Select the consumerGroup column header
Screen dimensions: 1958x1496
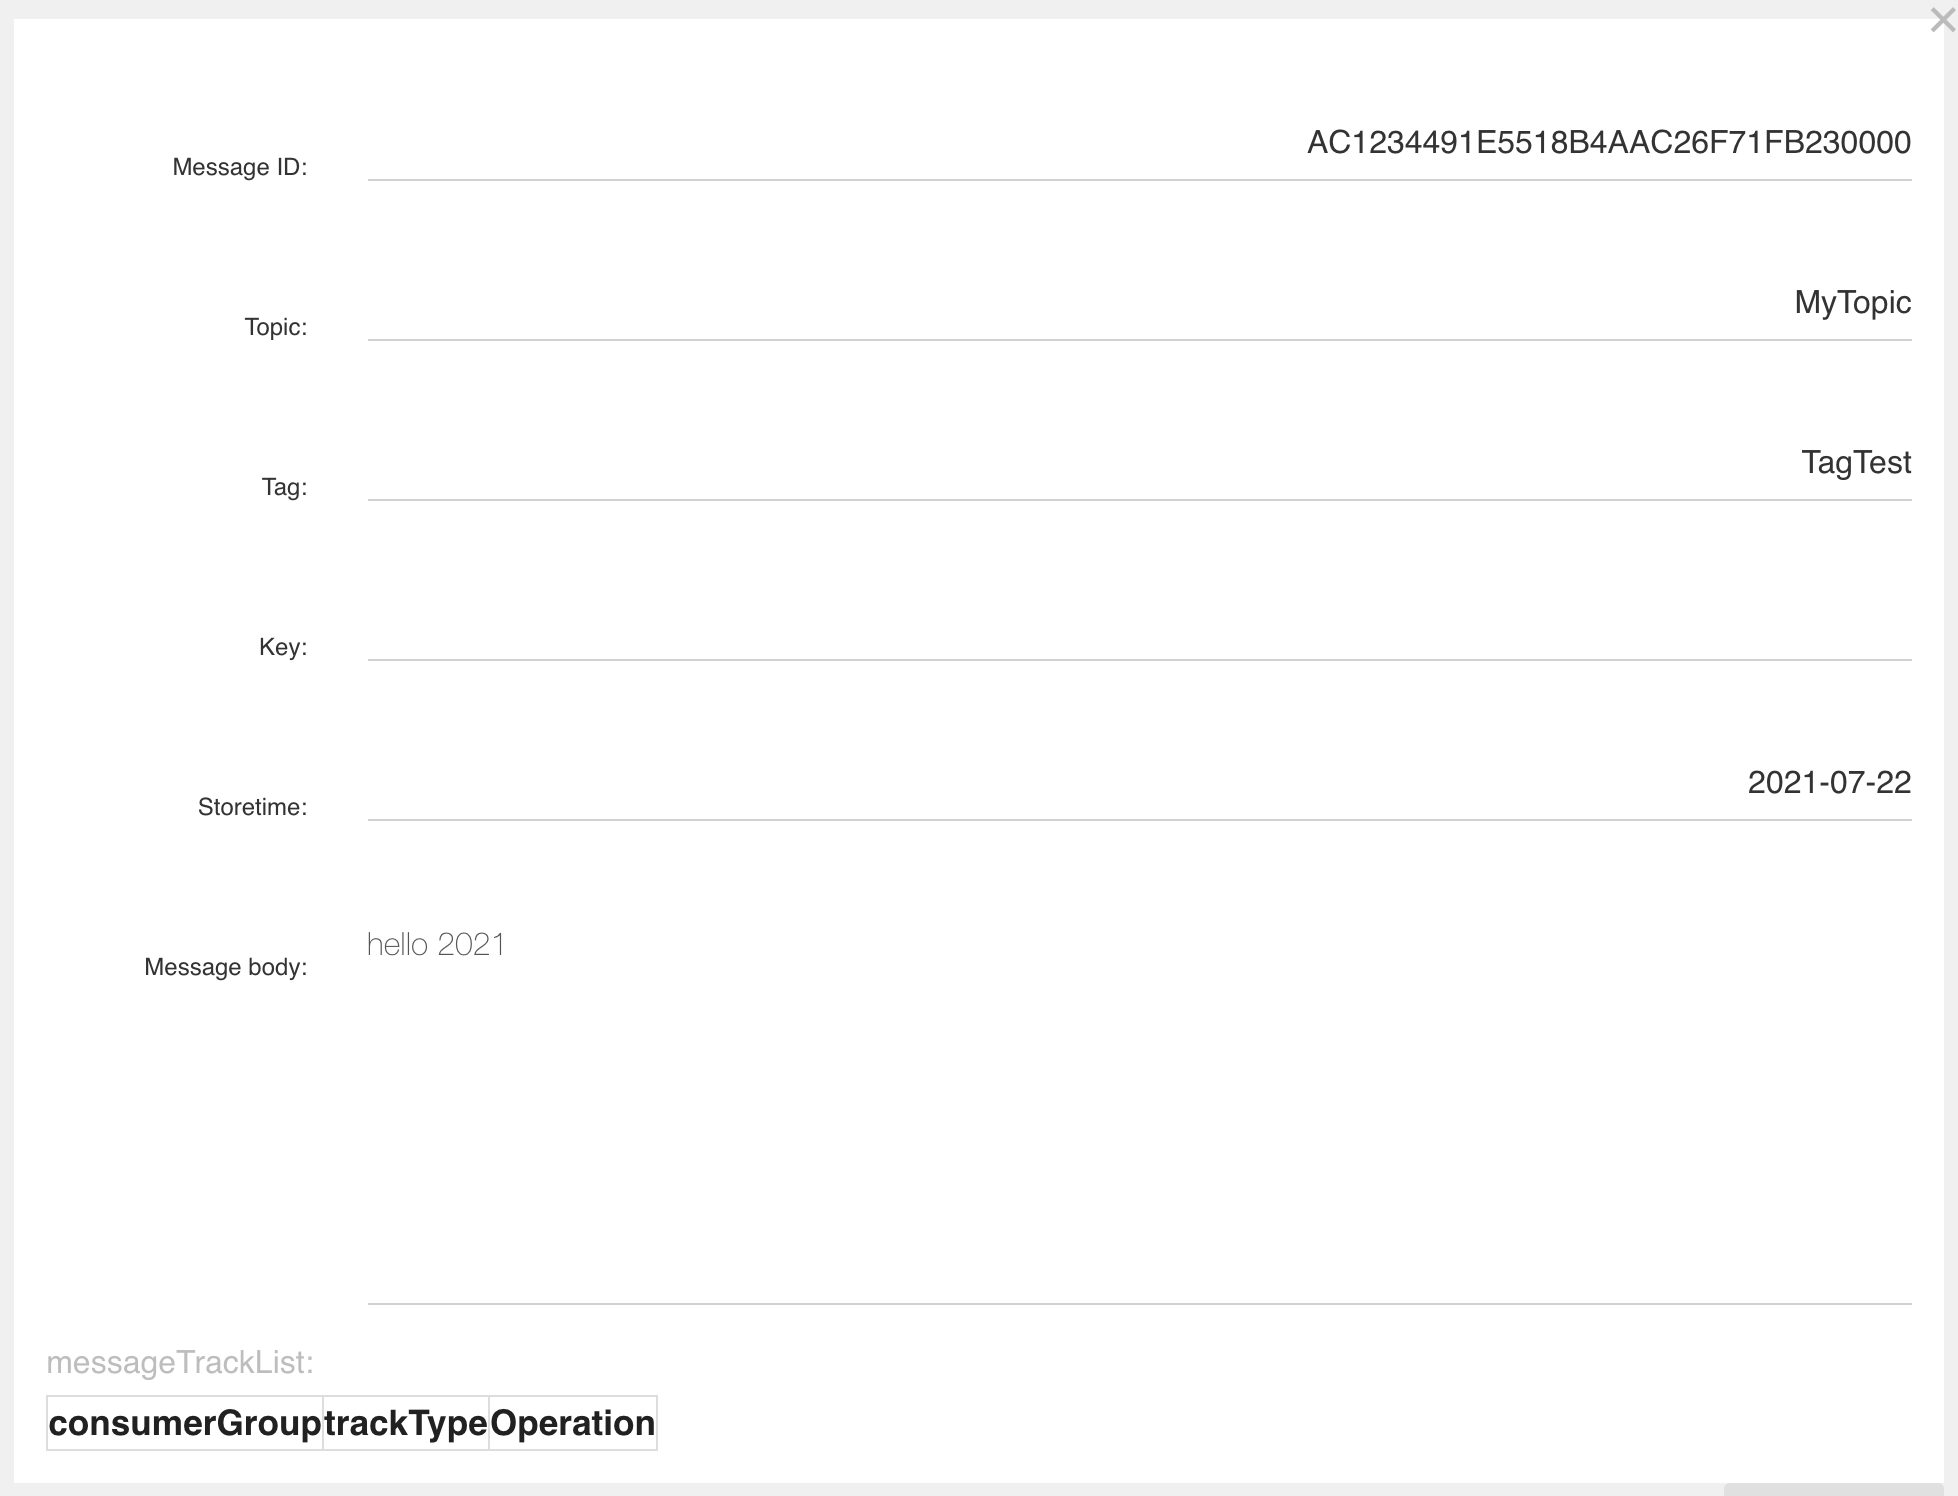point(185,1423)
